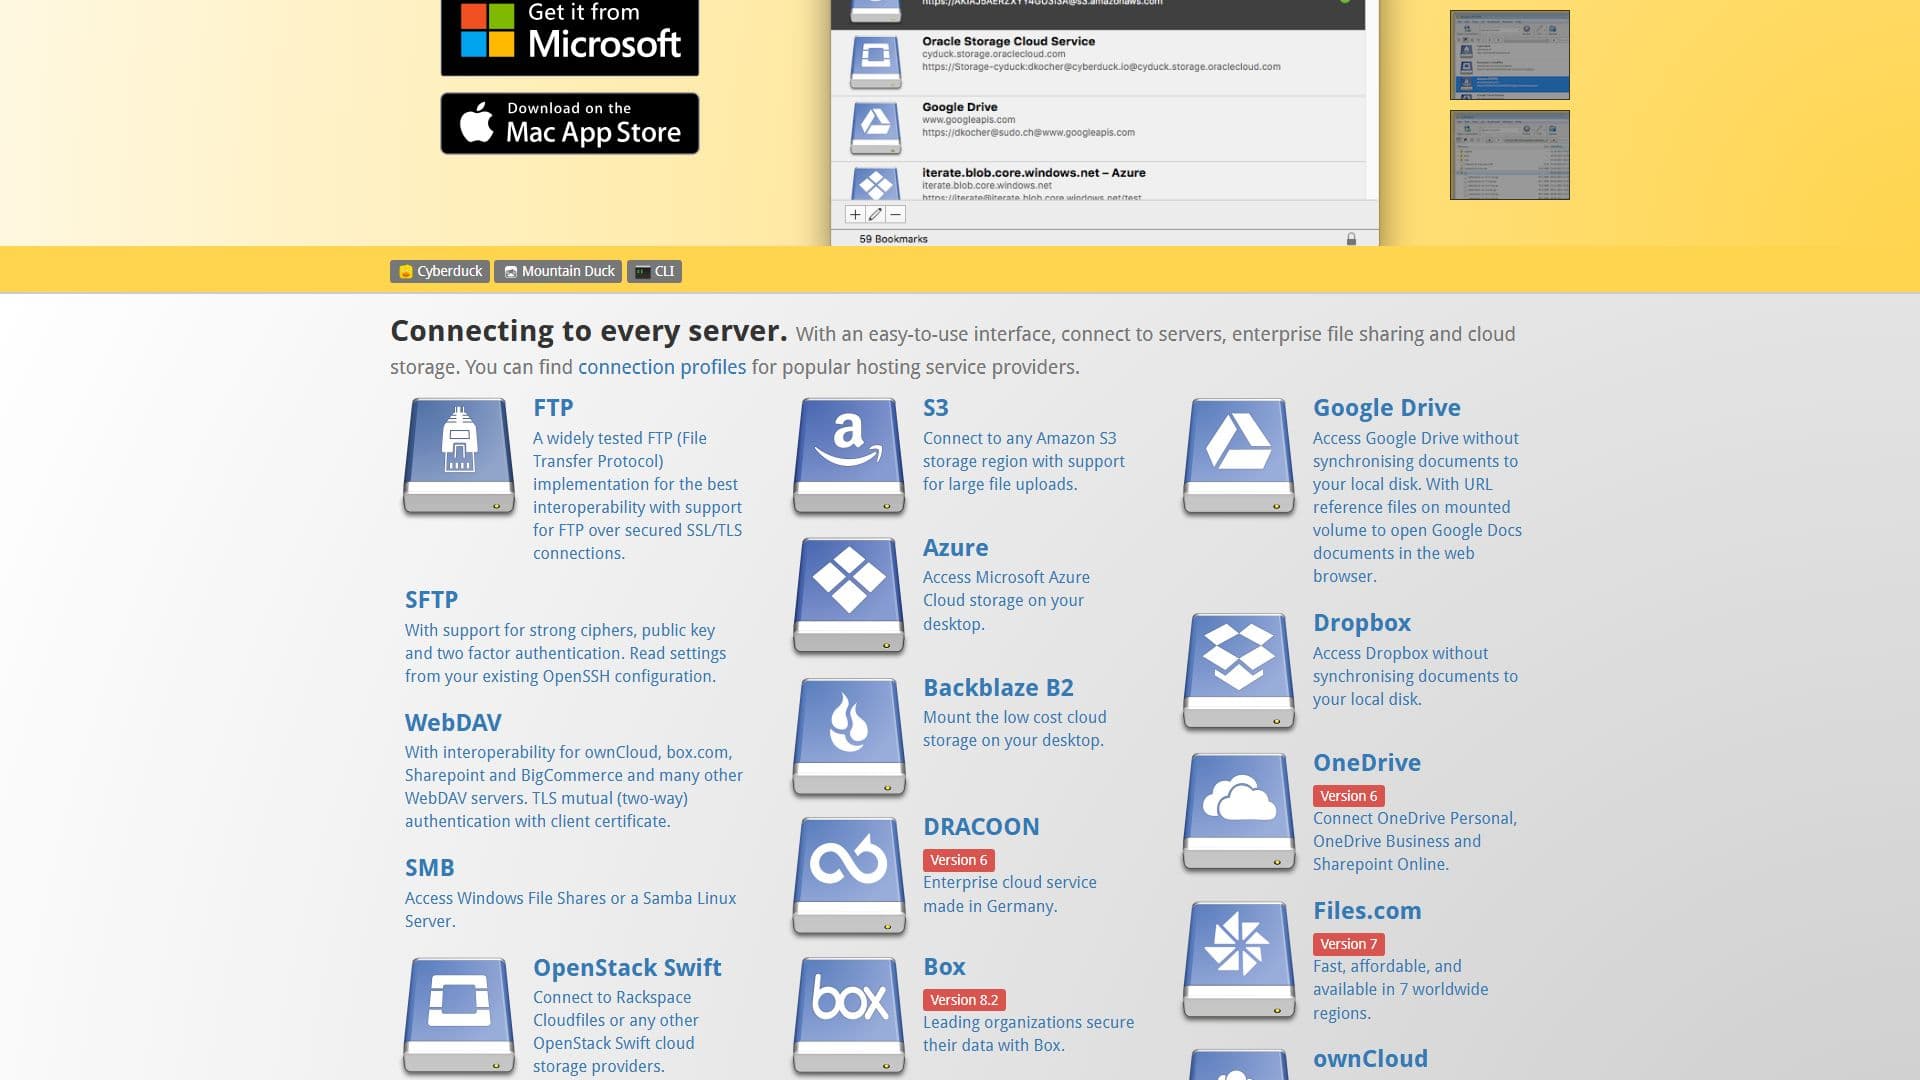Click the Azure bookmark icon in screenshot

pyautogui.click(x=875, y=184)
